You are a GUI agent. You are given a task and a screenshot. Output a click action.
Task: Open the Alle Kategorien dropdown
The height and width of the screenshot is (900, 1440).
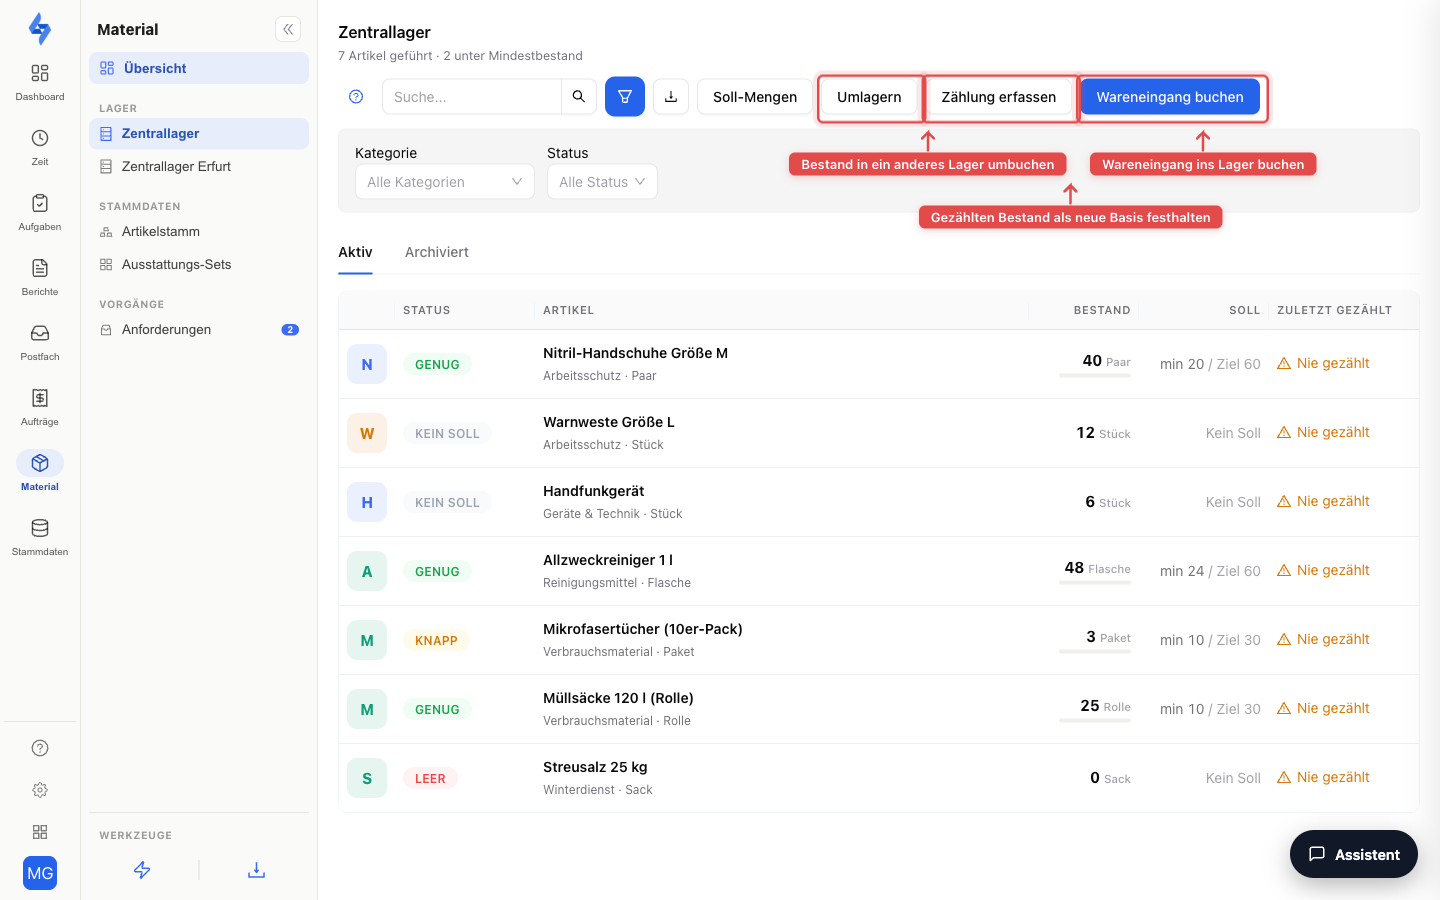click(x=445, y=182)
